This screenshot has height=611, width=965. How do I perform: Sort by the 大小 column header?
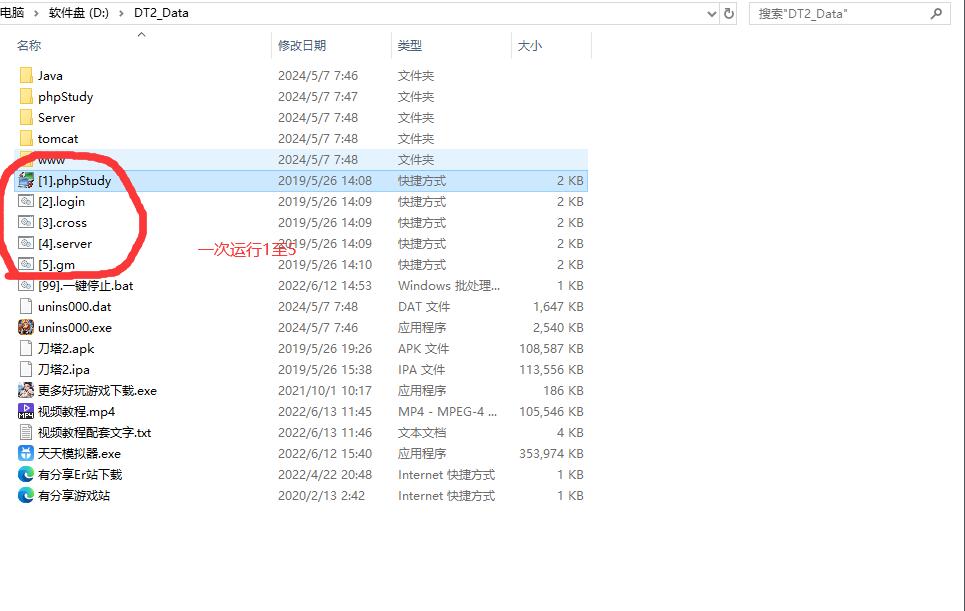coord(529,46)
